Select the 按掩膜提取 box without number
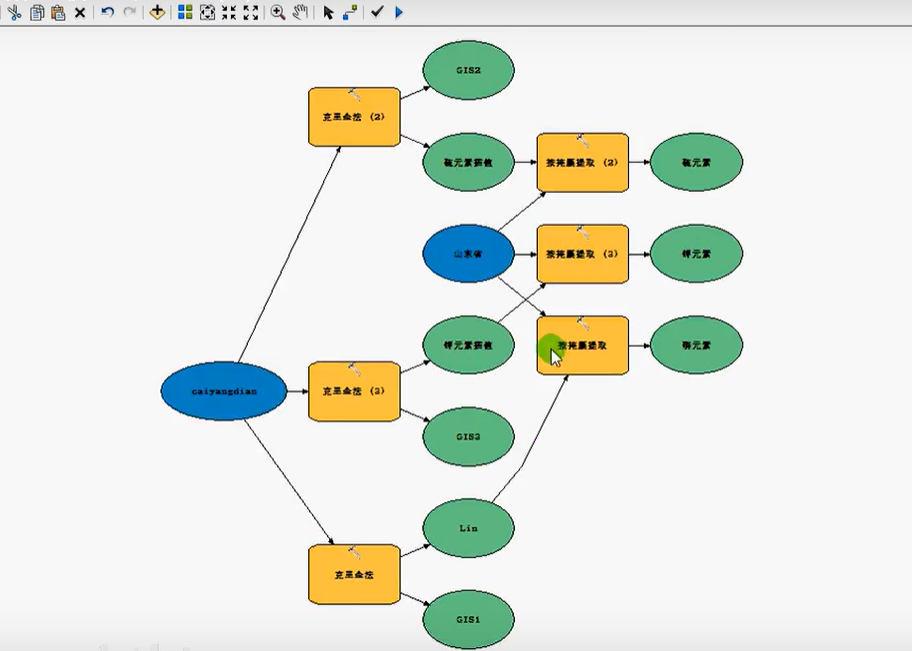912x651 pixels. point(583,345)
